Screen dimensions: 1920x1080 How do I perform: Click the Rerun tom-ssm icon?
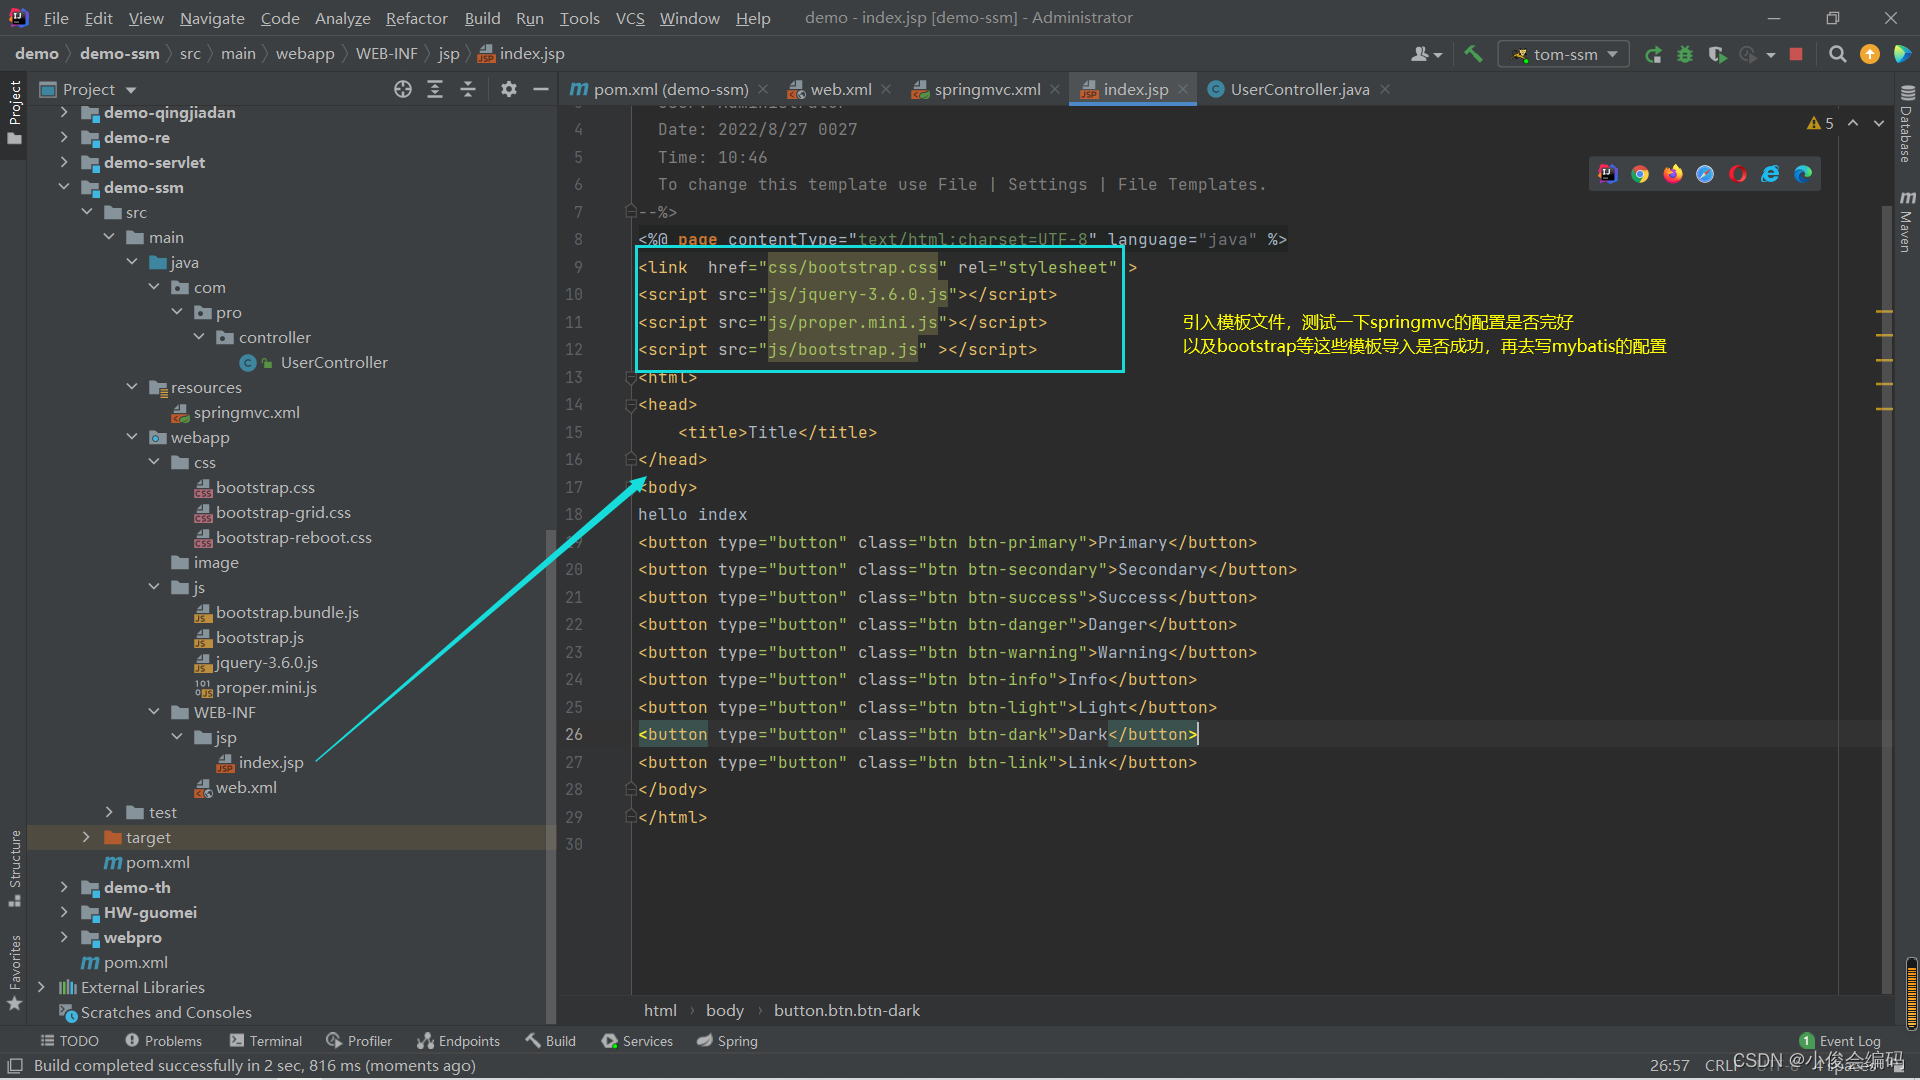point(1653,54)
